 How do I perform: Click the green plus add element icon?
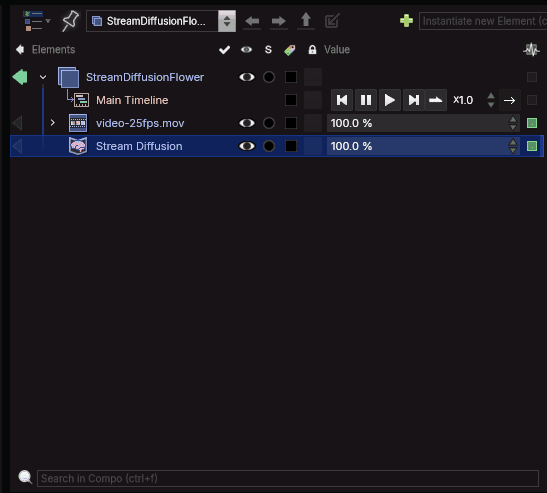(406, 21)
